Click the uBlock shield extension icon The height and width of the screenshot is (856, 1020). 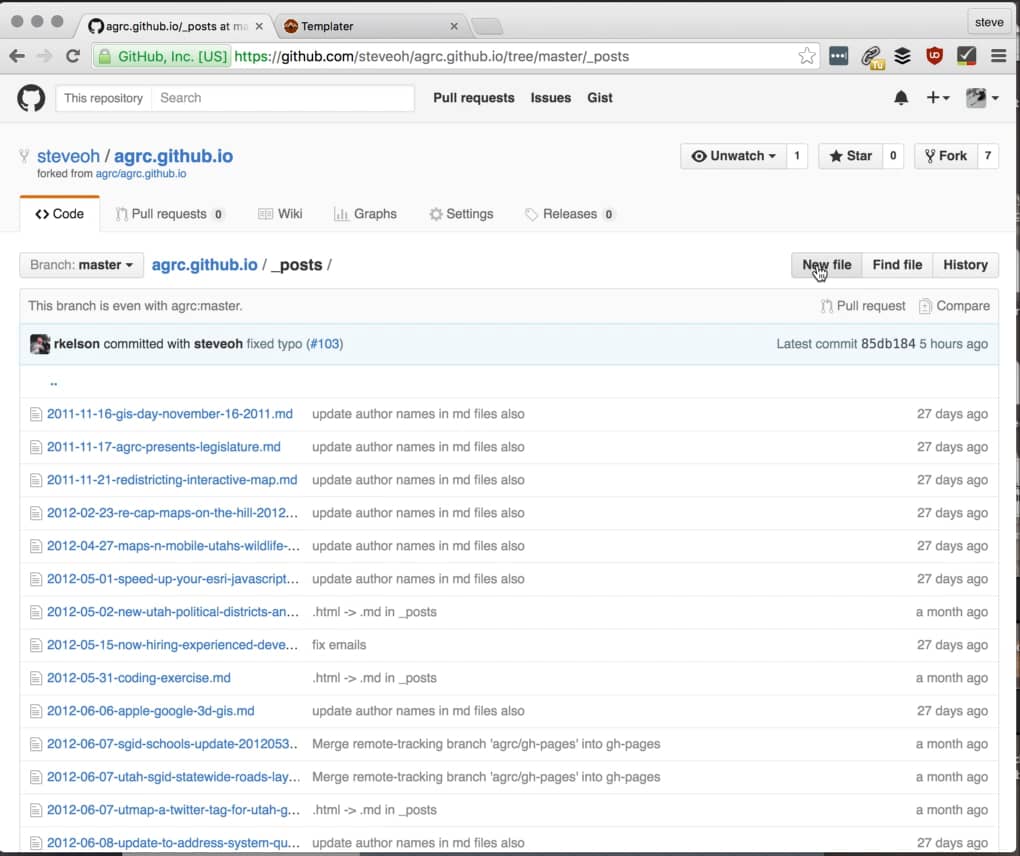pyautogui.click(x=934, y=57)
